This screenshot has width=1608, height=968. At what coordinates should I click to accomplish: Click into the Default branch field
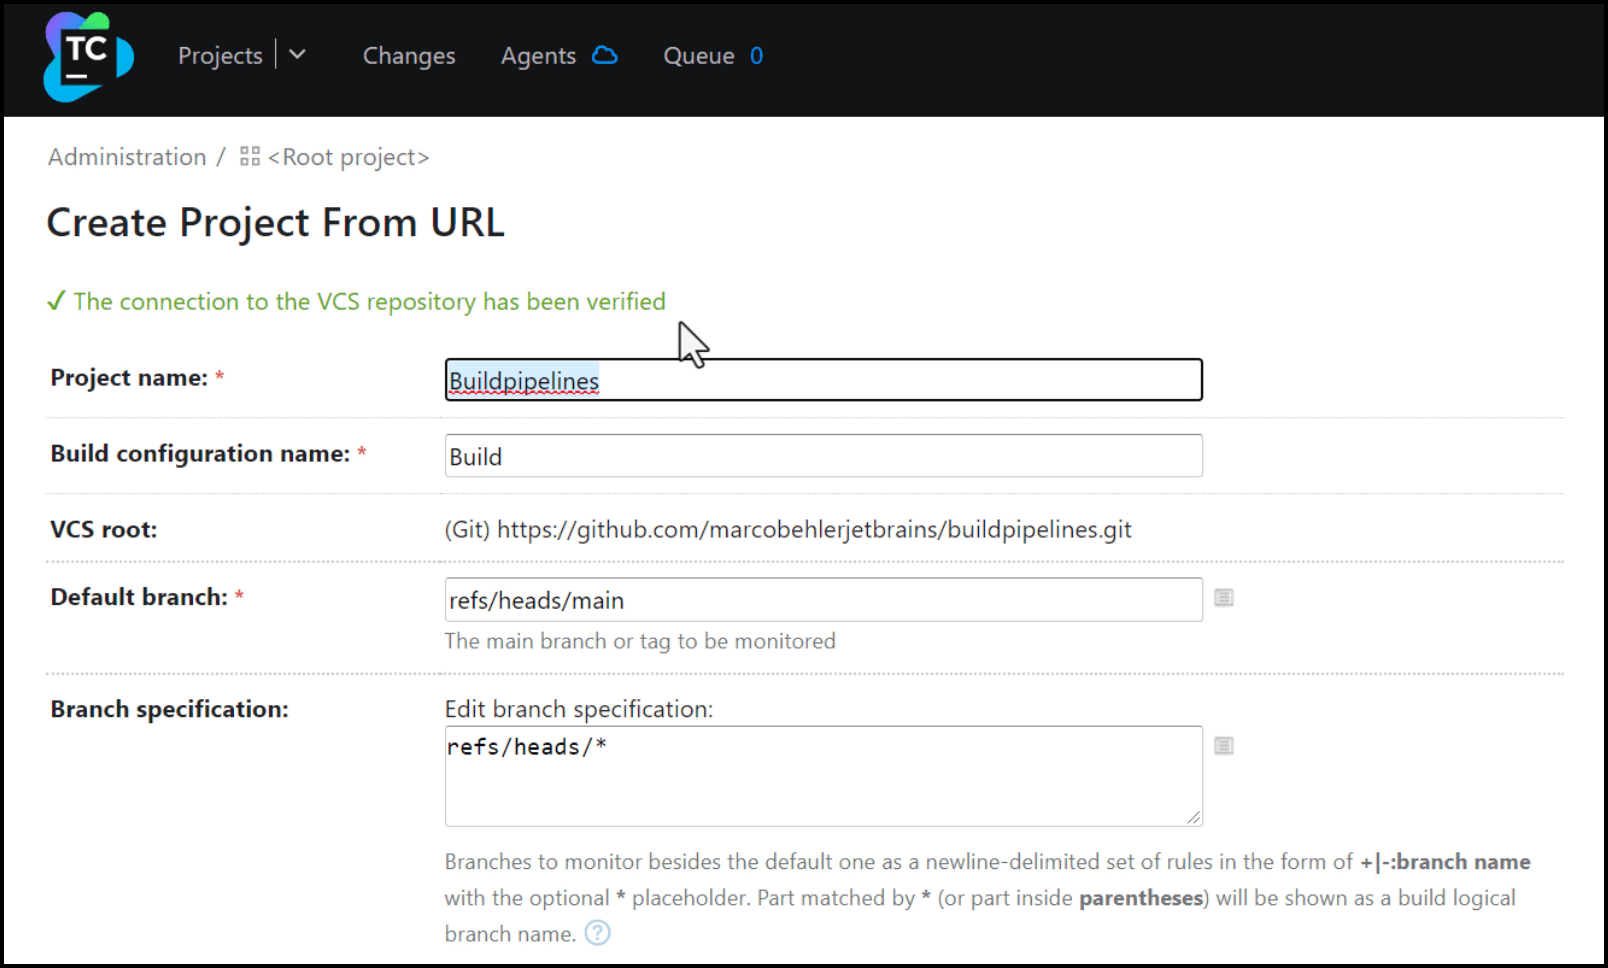[822, 600]
